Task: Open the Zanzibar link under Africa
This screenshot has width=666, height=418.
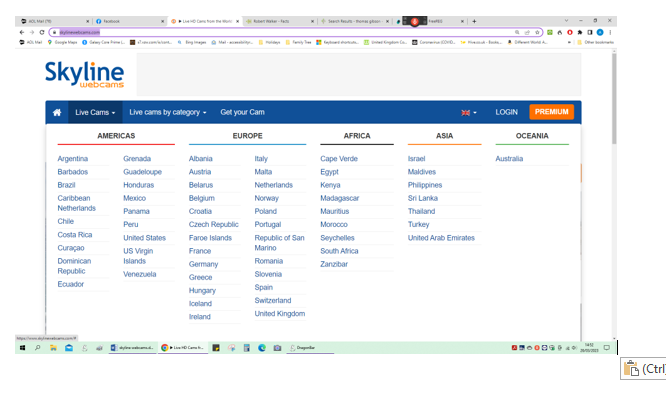Action: click(x=334, y=264)
